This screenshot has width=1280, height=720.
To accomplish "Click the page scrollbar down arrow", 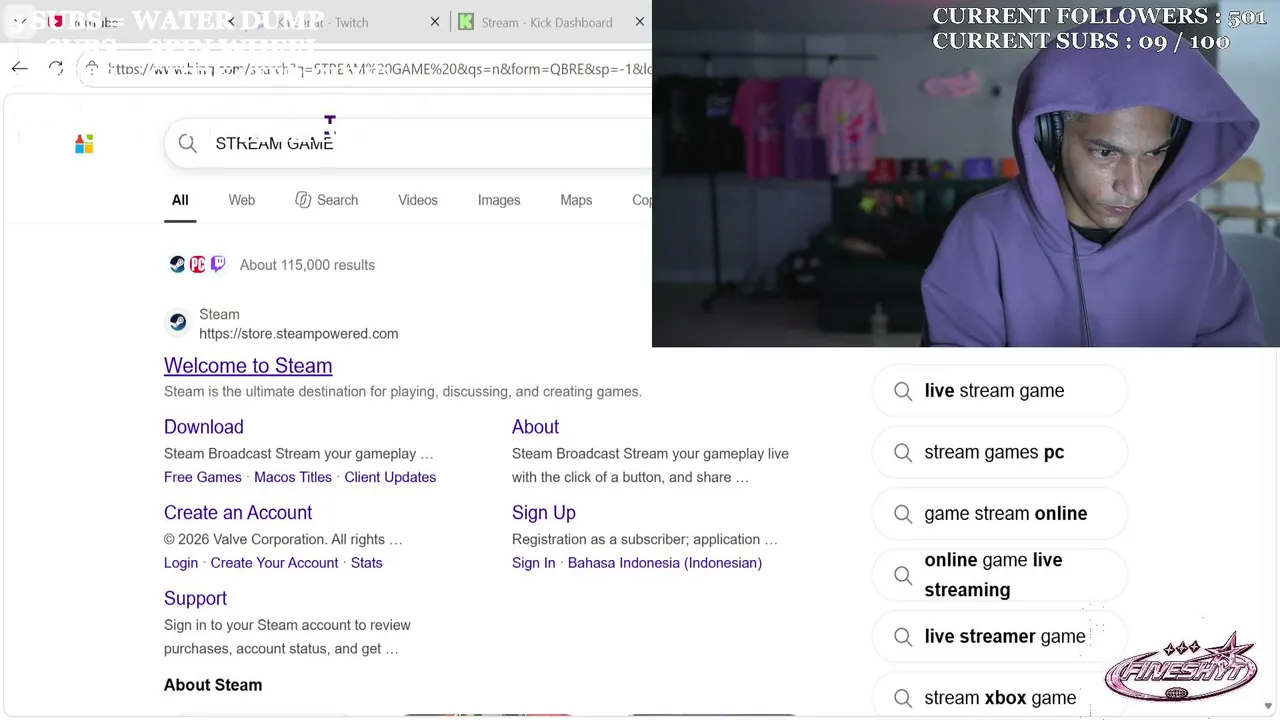I will pyautogui.click(x=1269, y=707).
